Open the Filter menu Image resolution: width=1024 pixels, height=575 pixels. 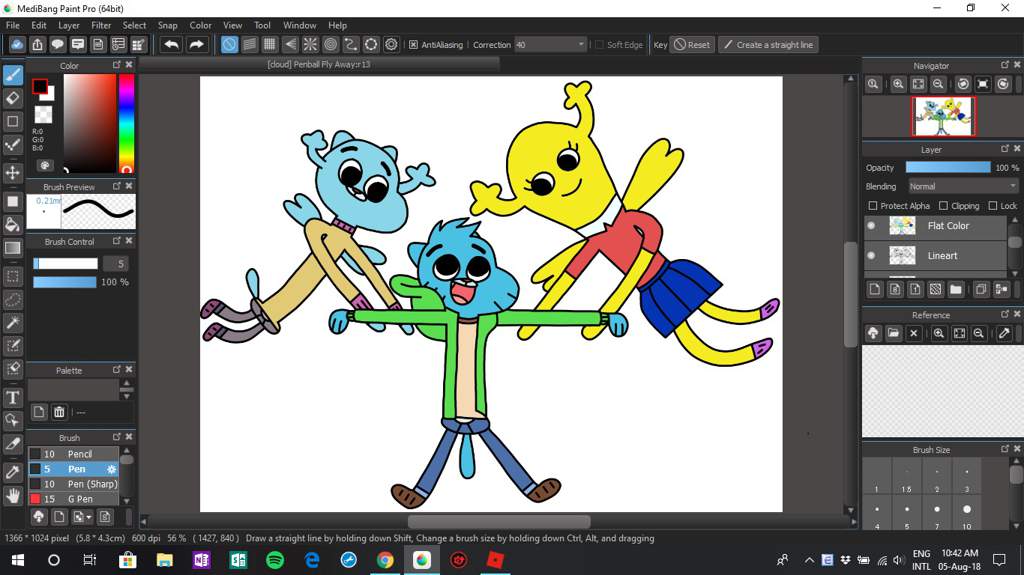tap(101, 25)
